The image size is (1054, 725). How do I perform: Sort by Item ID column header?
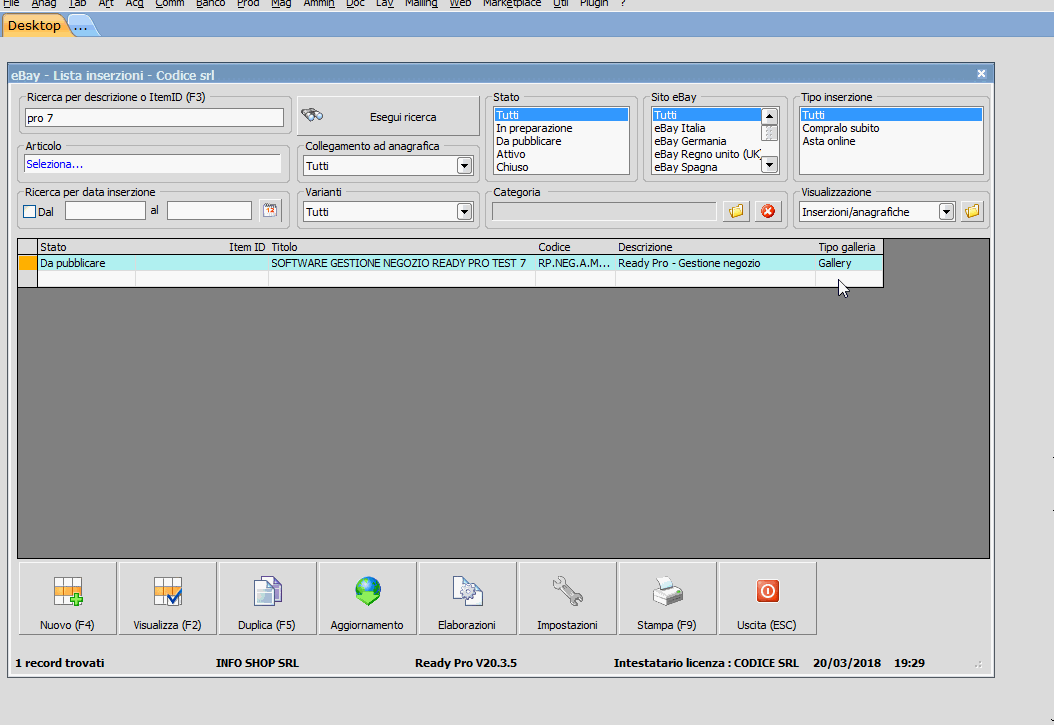[202, 247]
